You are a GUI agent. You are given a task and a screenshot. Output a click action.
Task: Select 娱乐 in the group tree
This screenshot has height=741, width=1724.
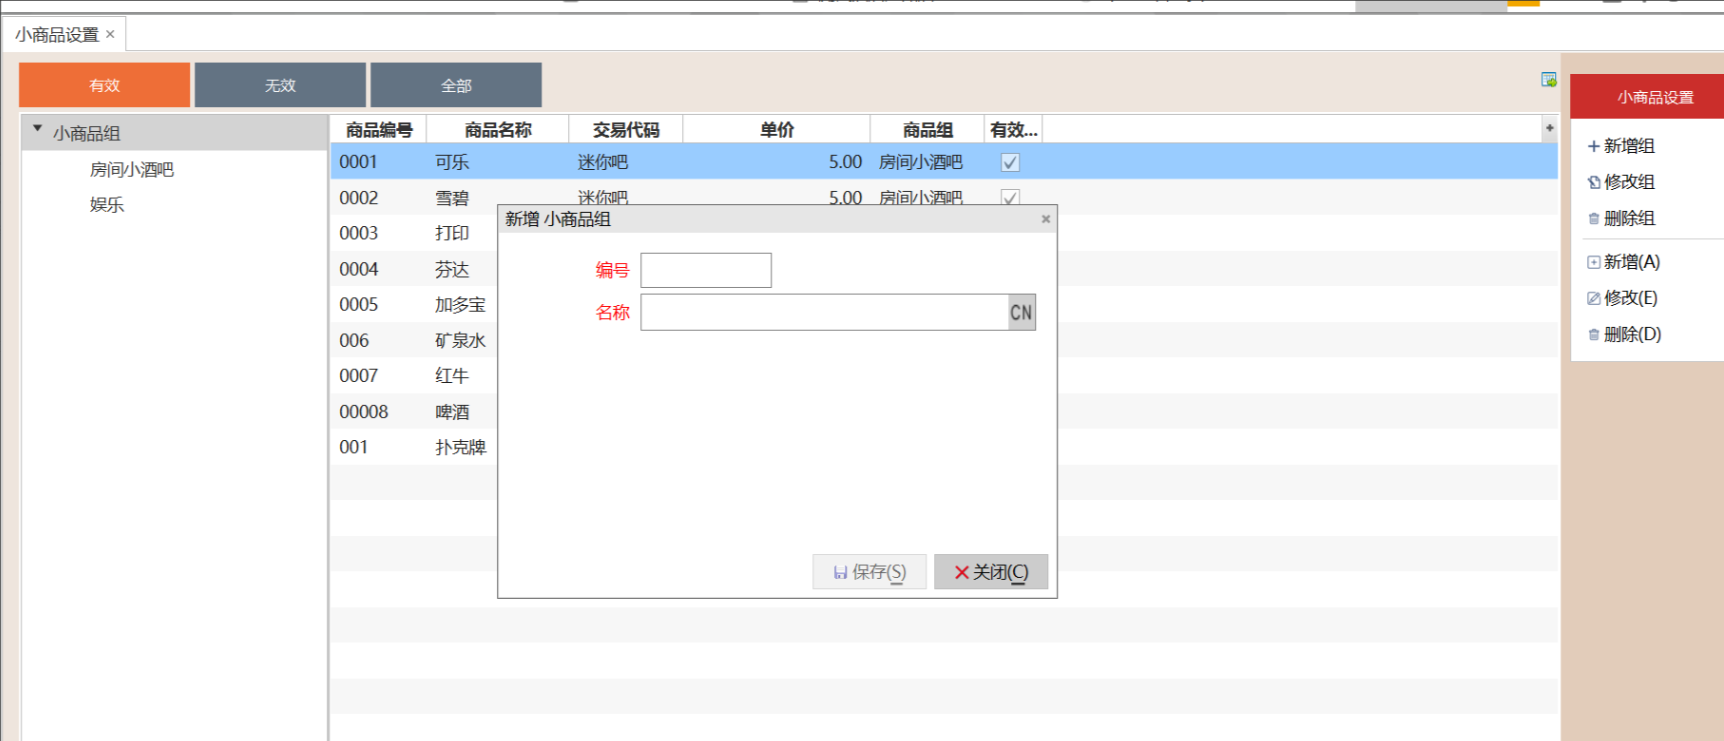tap(107, 205)
